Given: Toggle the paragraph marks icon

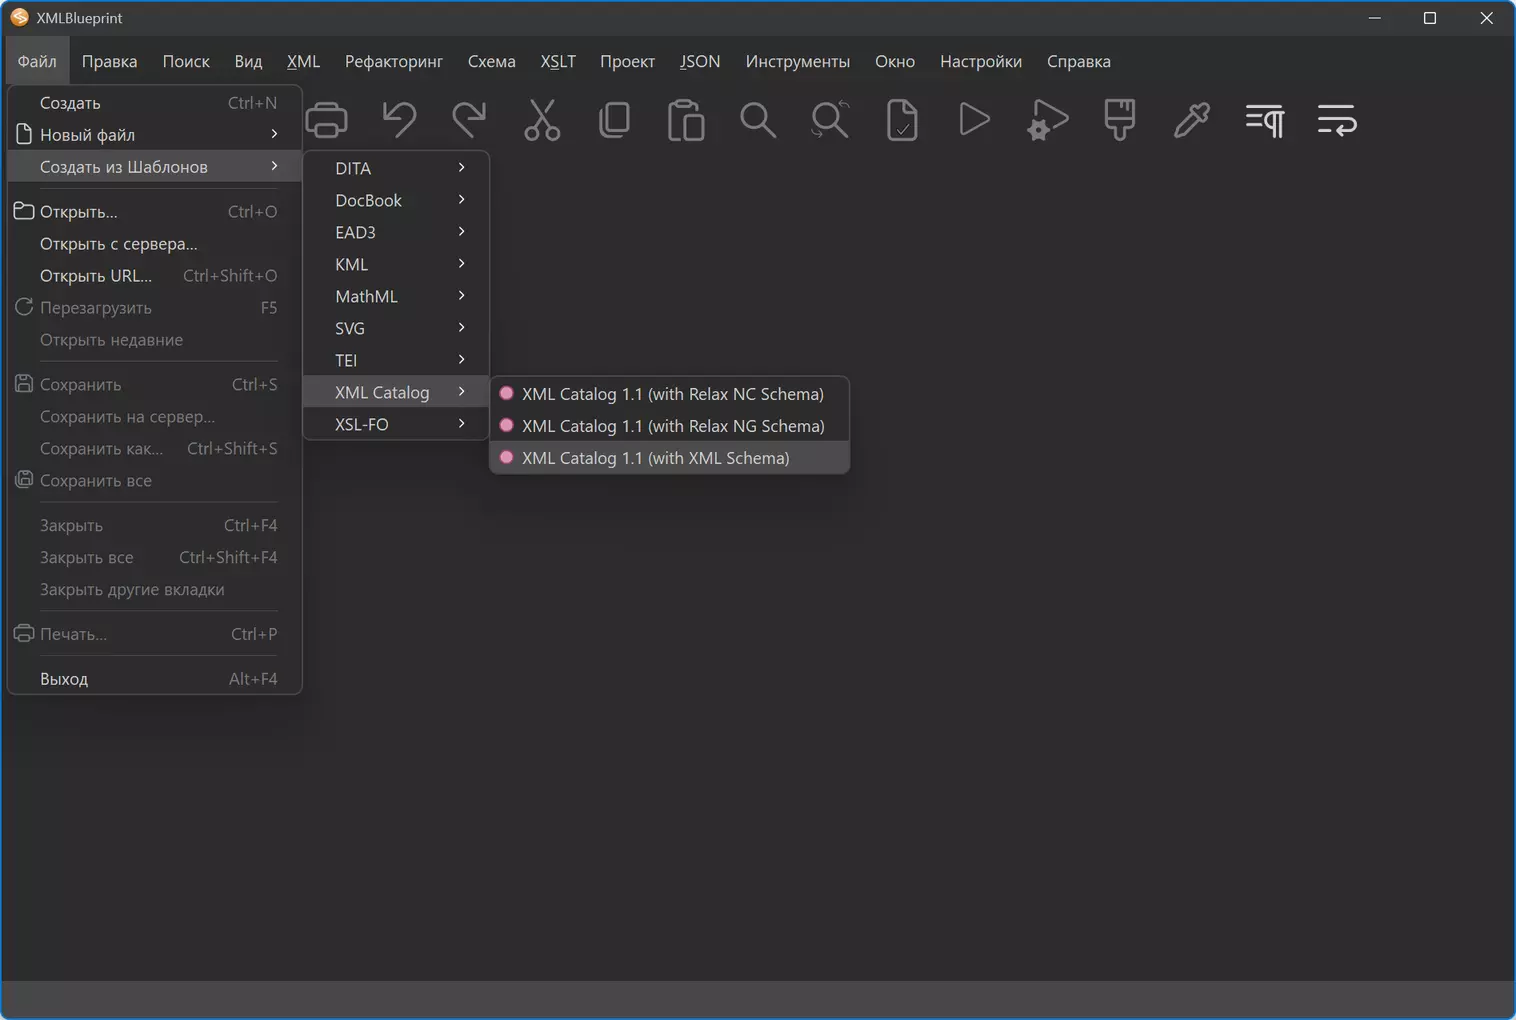Looking at the screenshot, I should point(1264,120).
